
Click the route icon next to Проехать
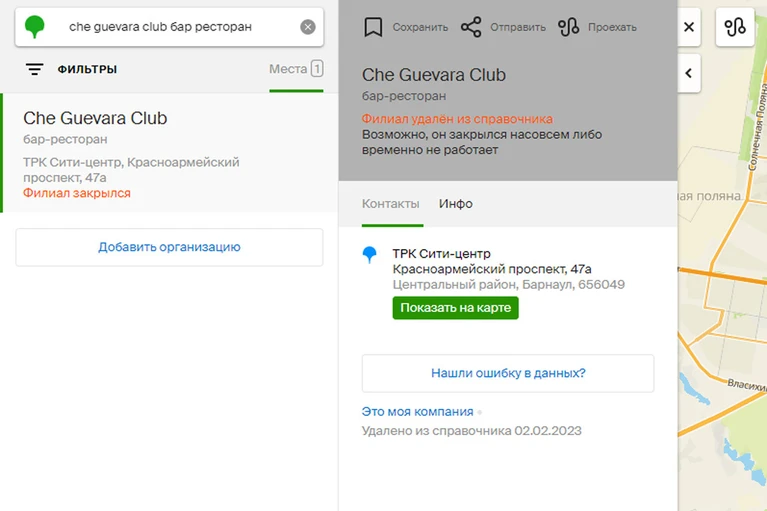coord(568,27)
